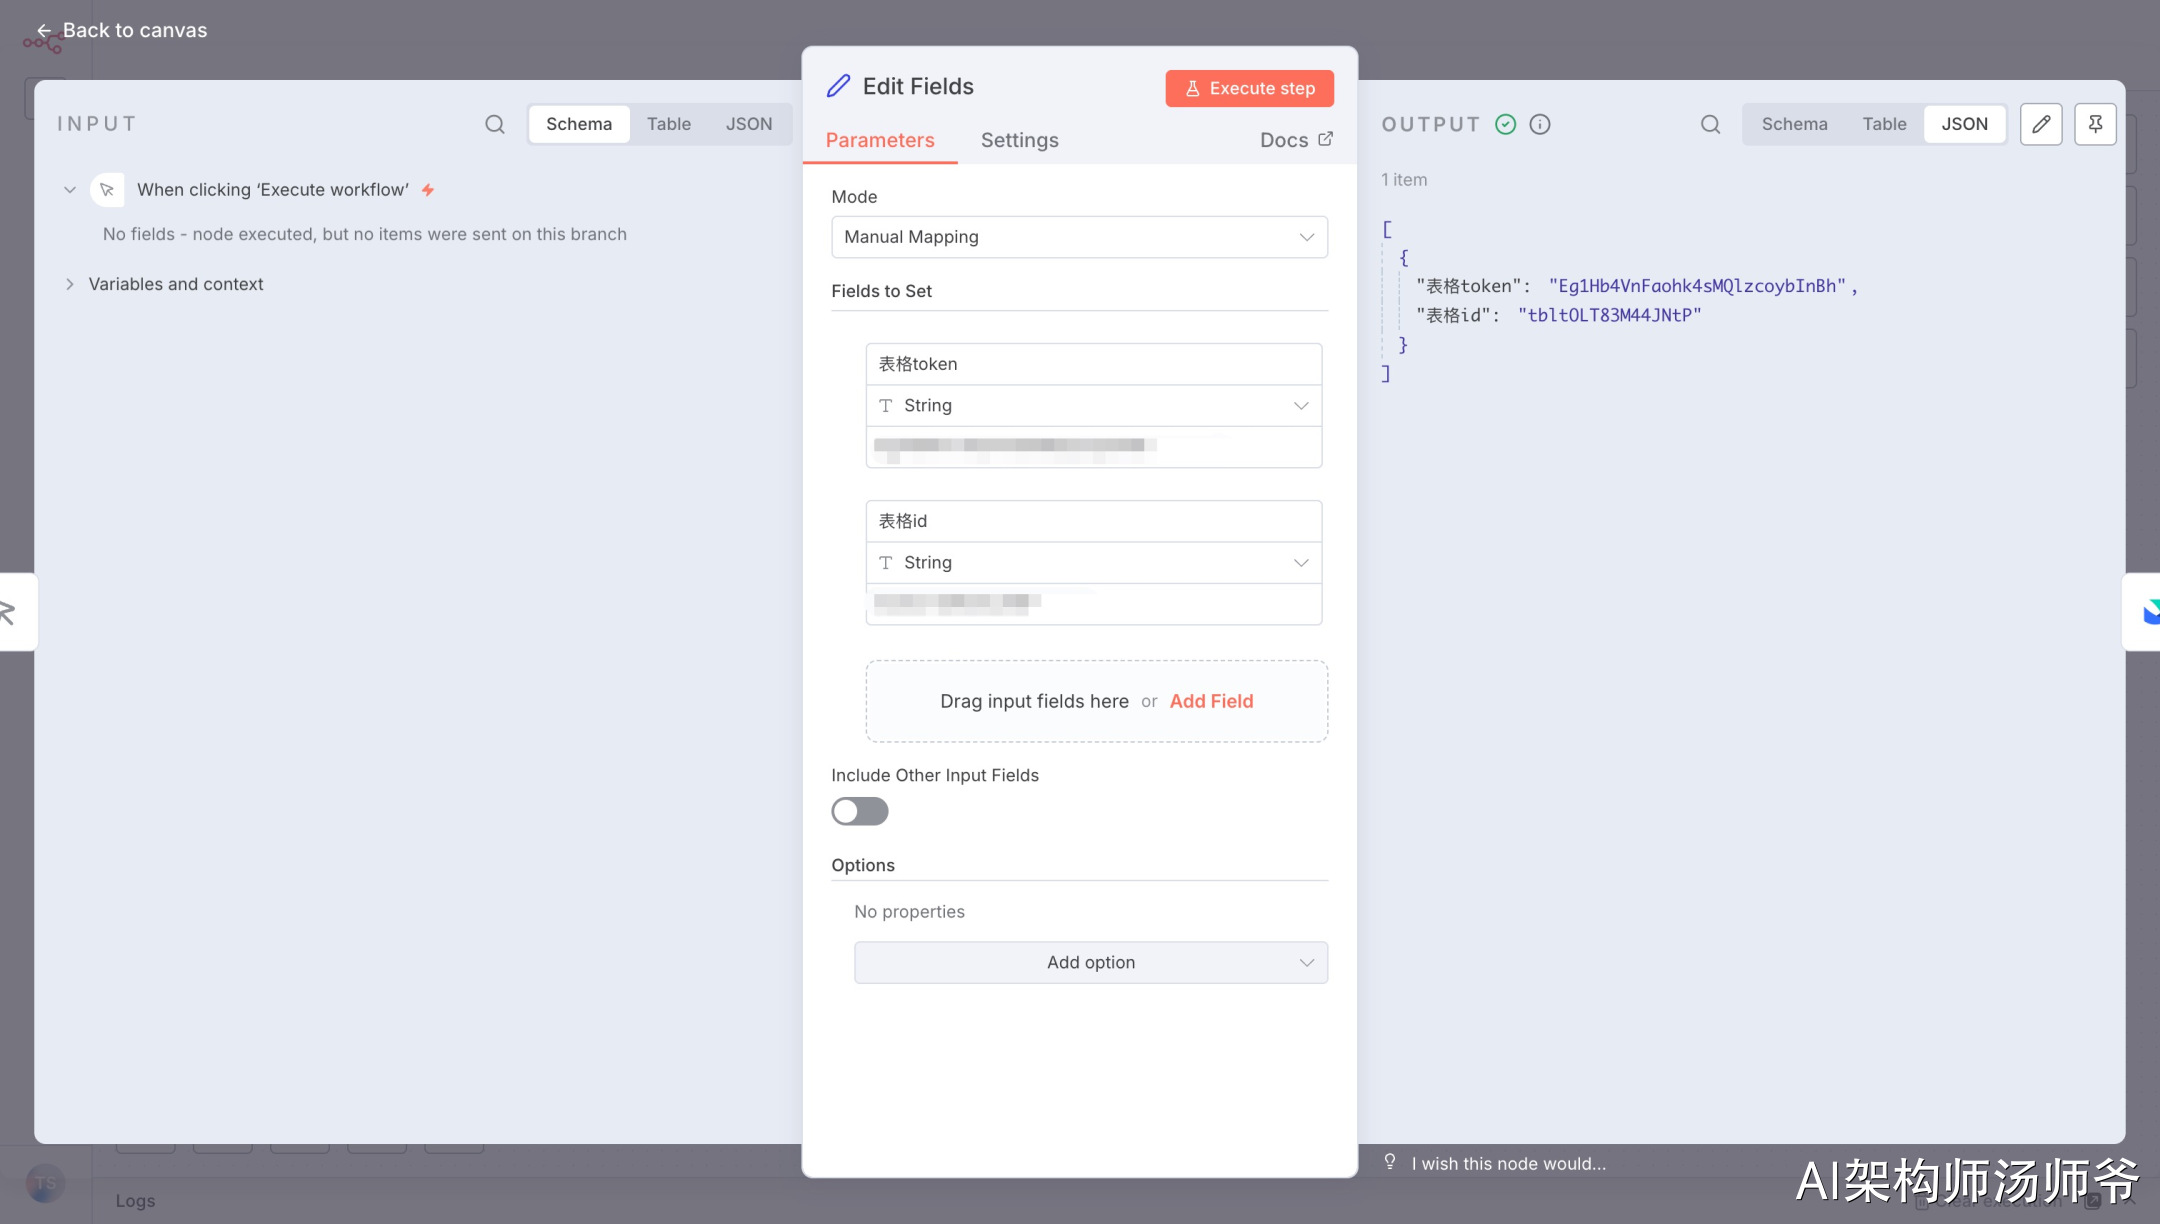Click the input panel search icon
The height and width of the screenshot is (1224, 2160).
[494, 124]
